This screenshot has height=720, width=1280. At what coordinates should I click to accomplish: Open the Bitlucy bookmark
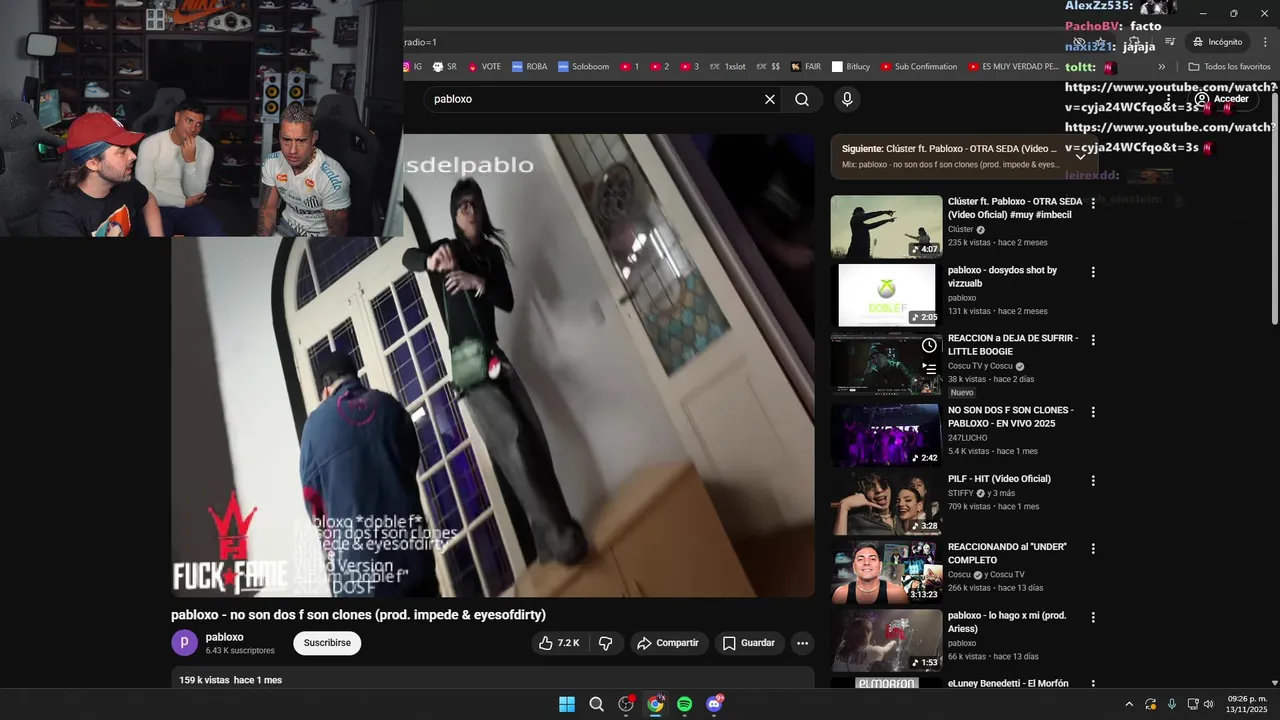pos(851,67)
